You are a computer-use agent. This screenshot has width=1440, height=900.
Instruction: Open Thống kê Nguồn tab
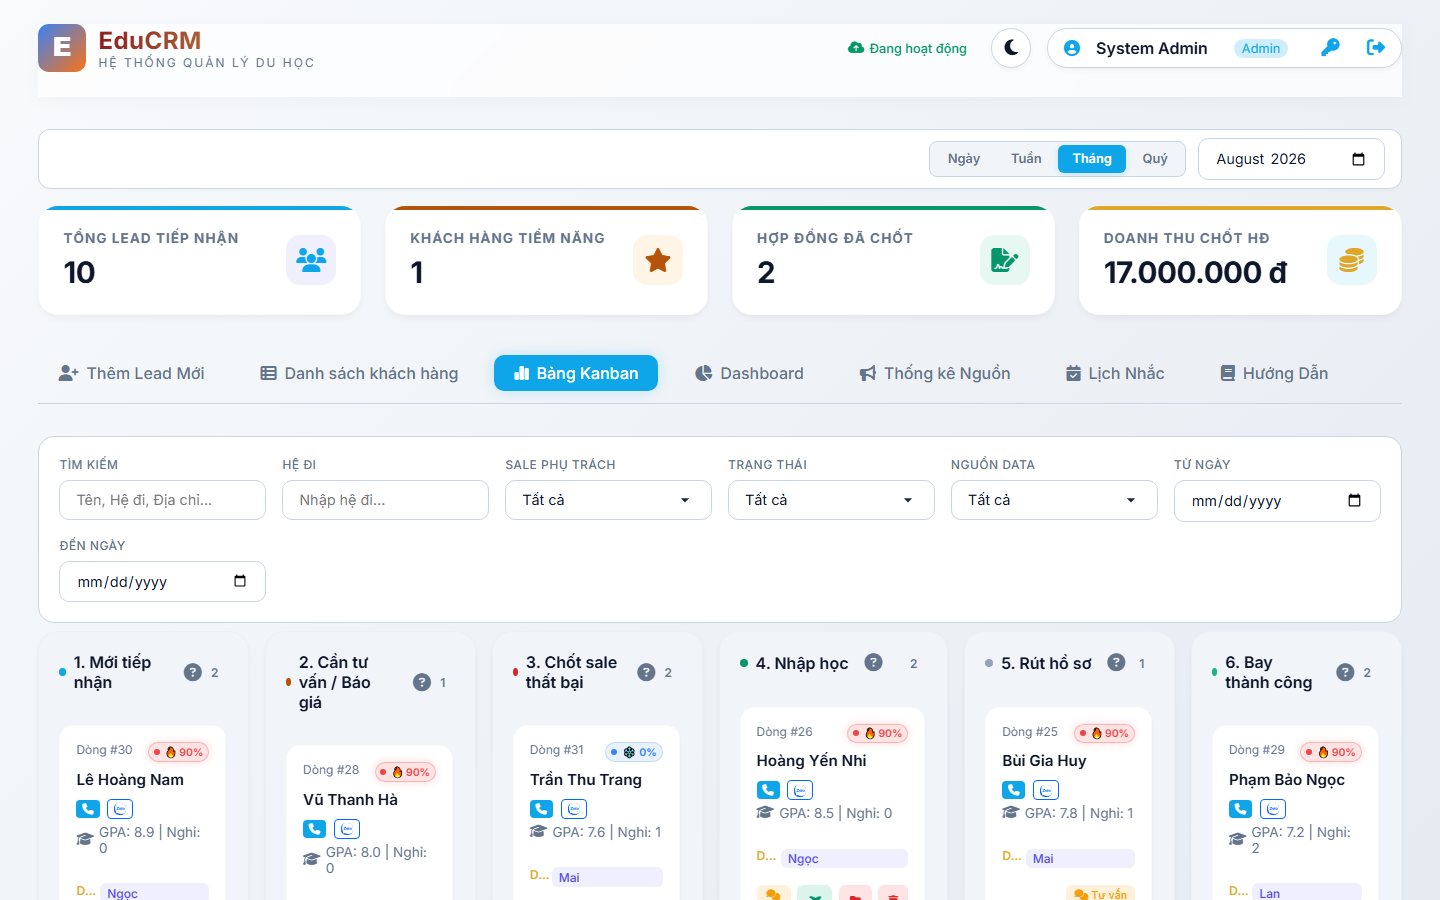point(935,373)
